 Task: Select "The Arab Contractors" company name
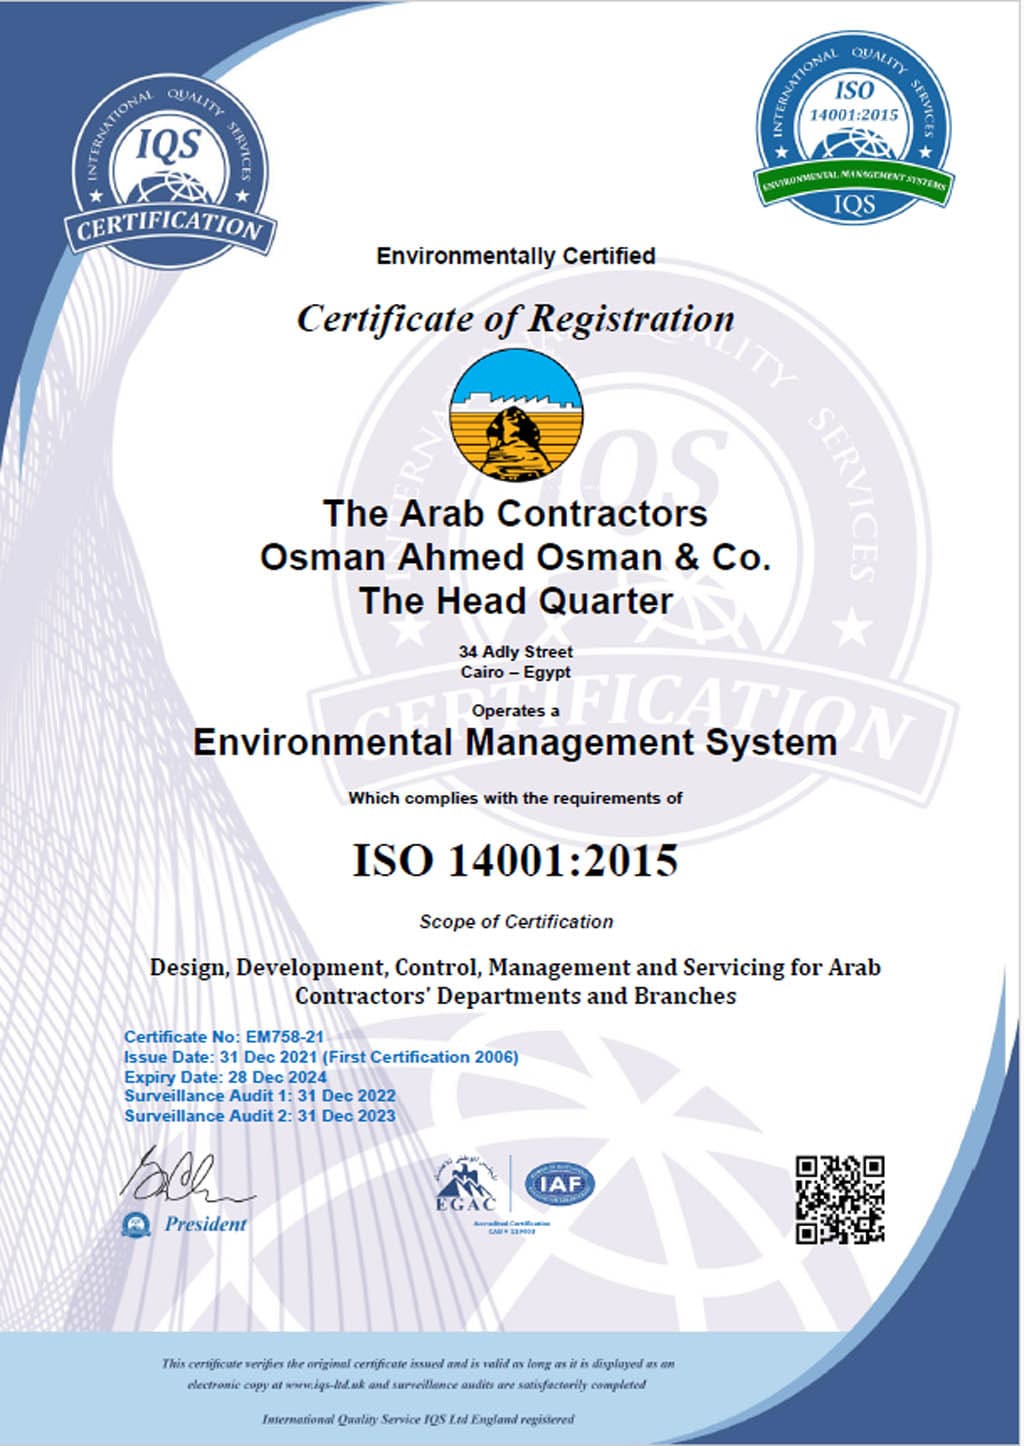515,513
